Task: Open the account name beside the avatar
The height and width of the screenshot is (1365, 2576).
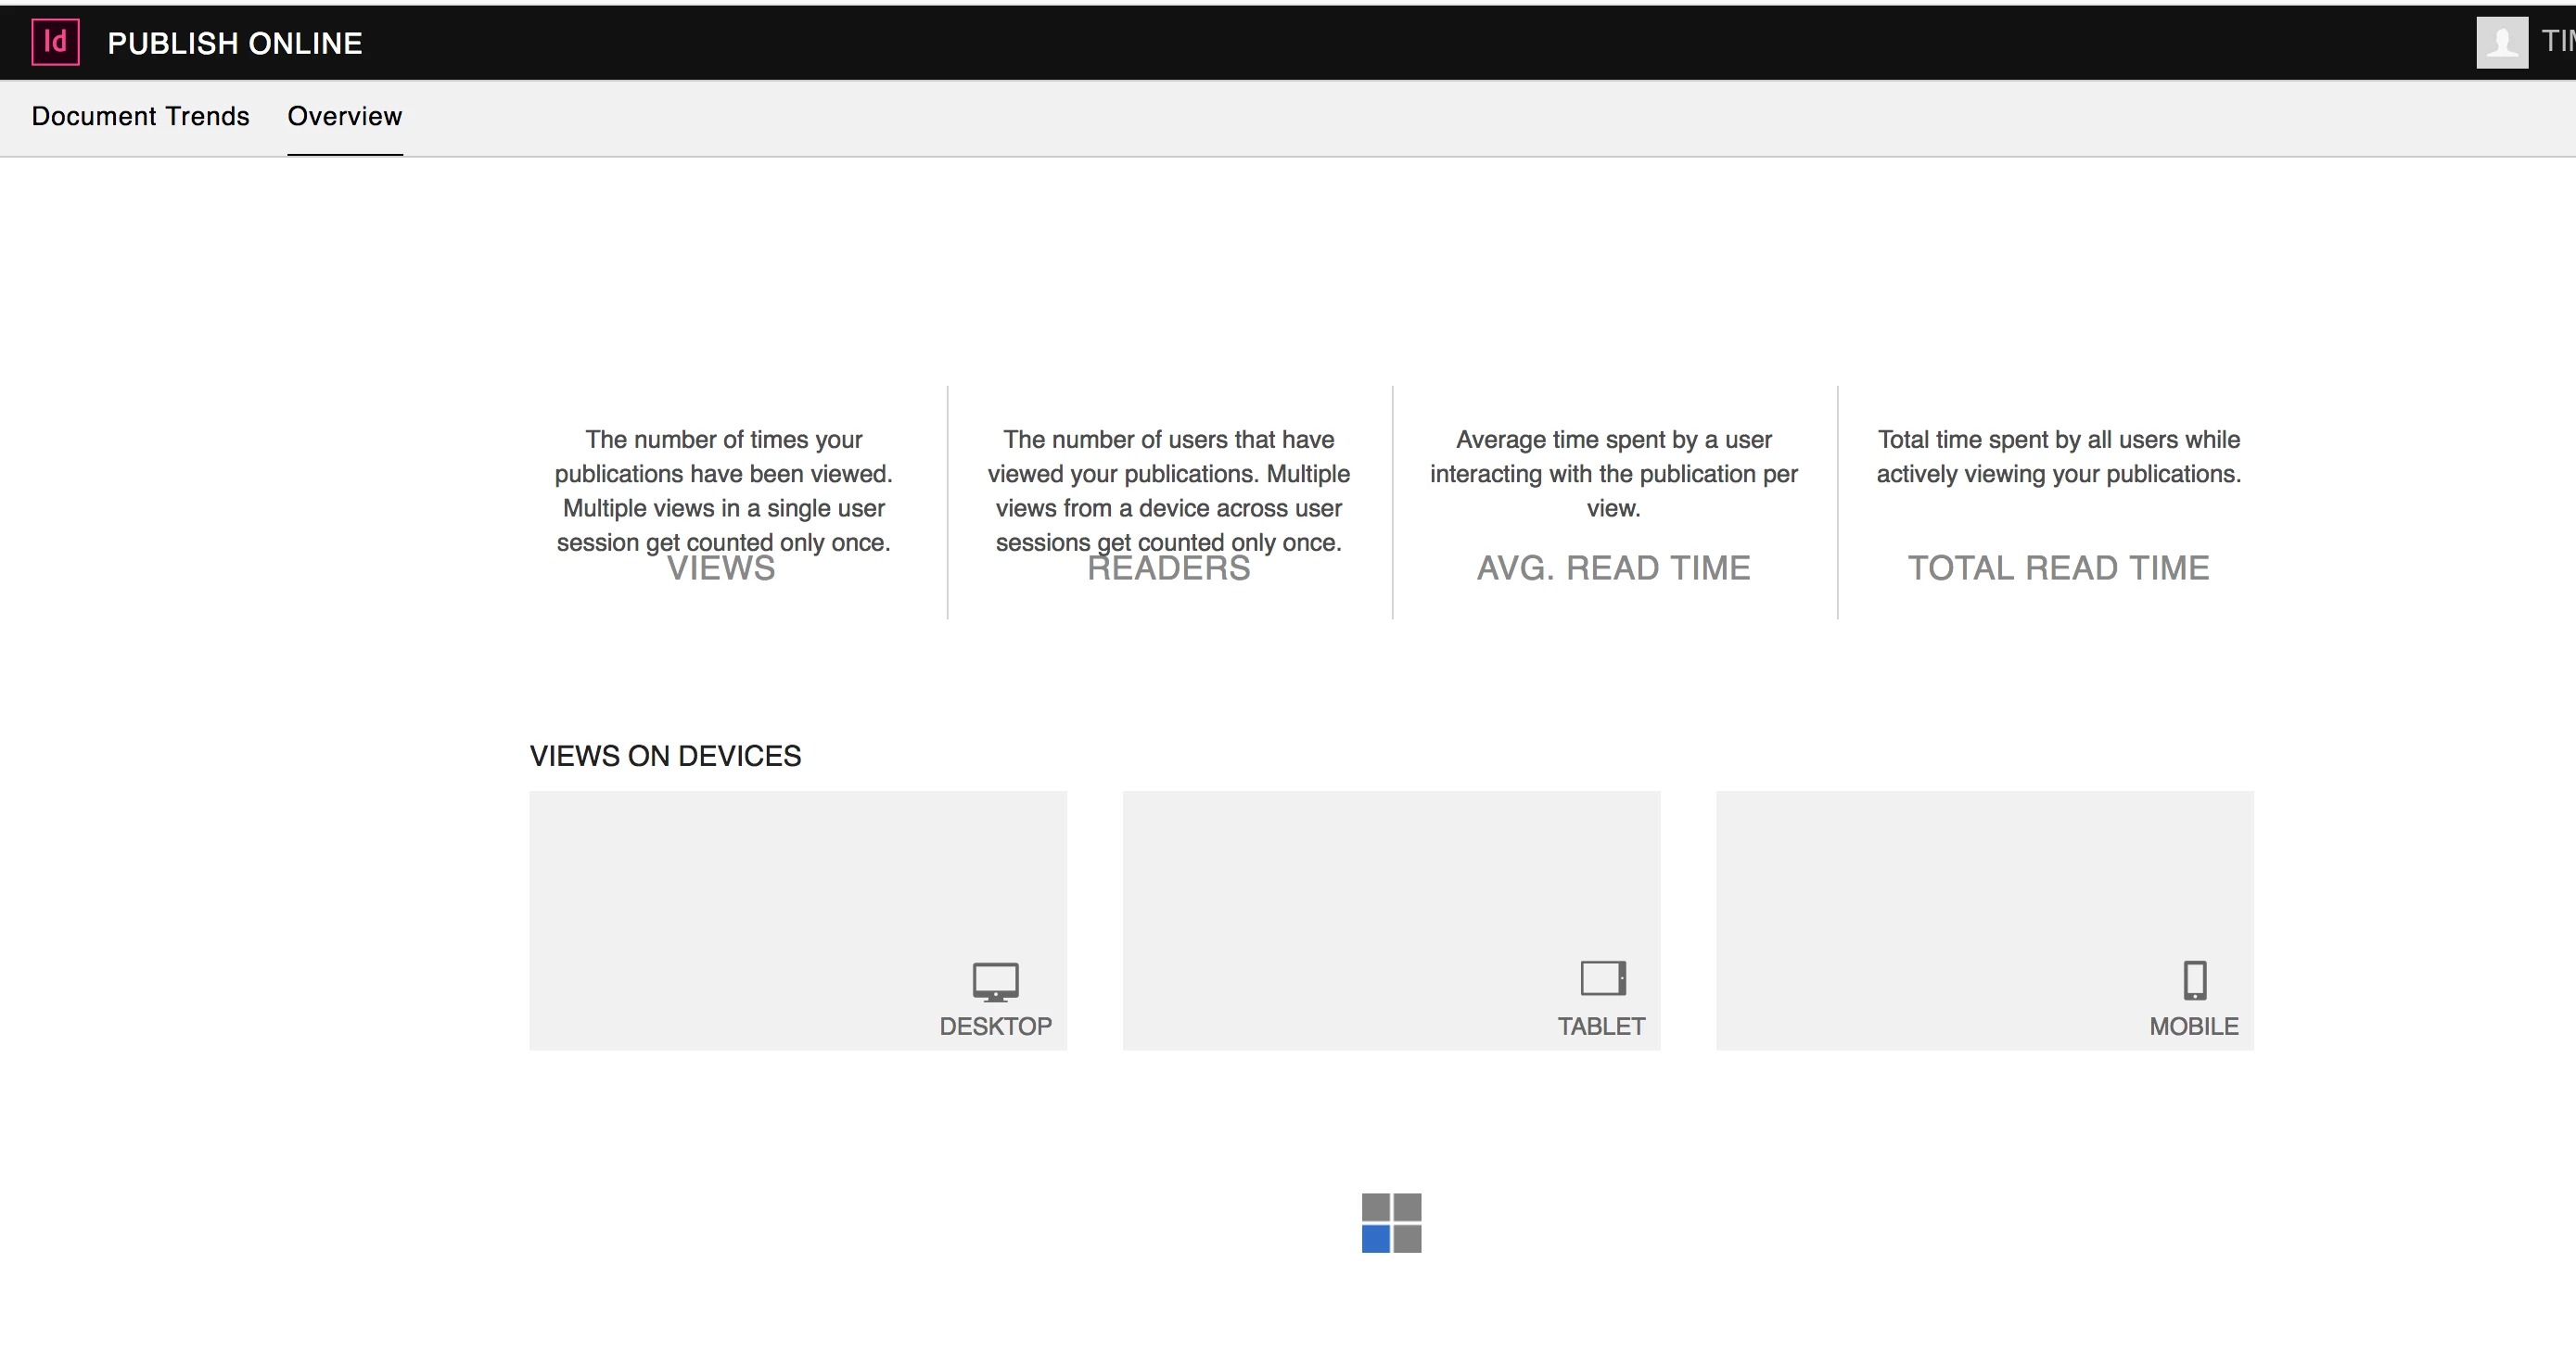Action: (2558, 41)
